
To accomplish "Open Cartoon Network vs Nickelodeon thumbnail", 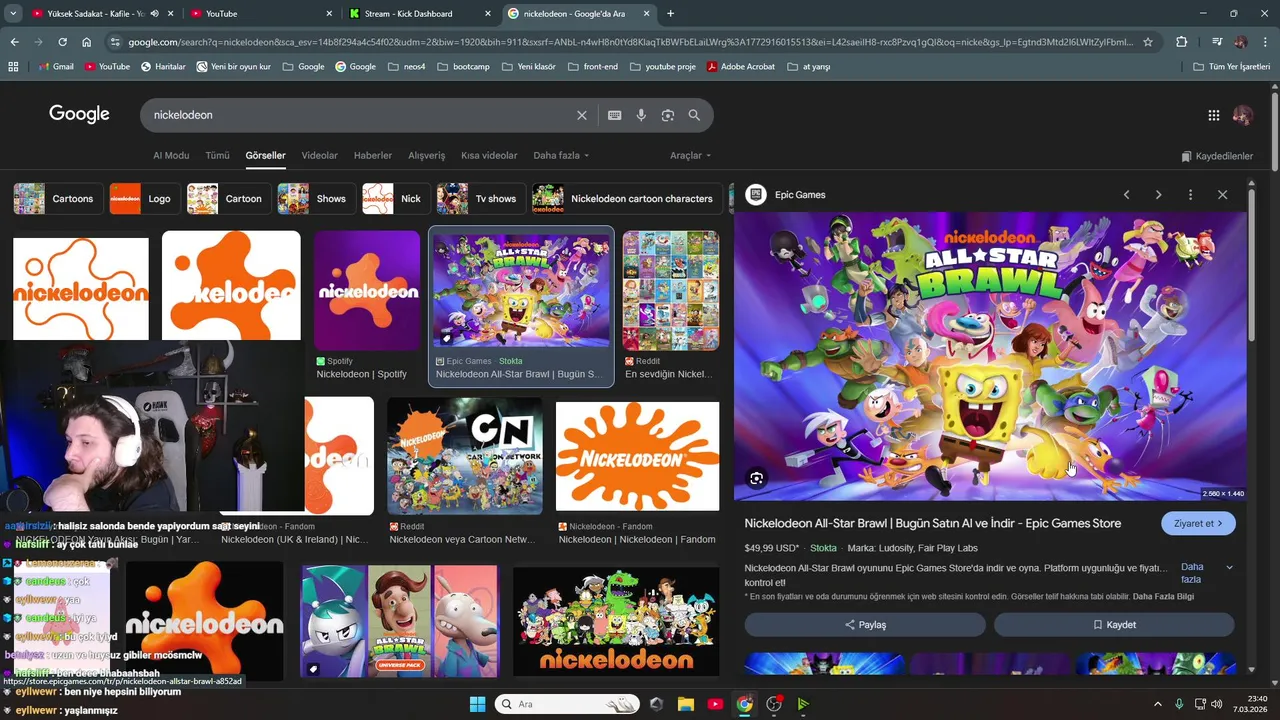I will (465, 456).
